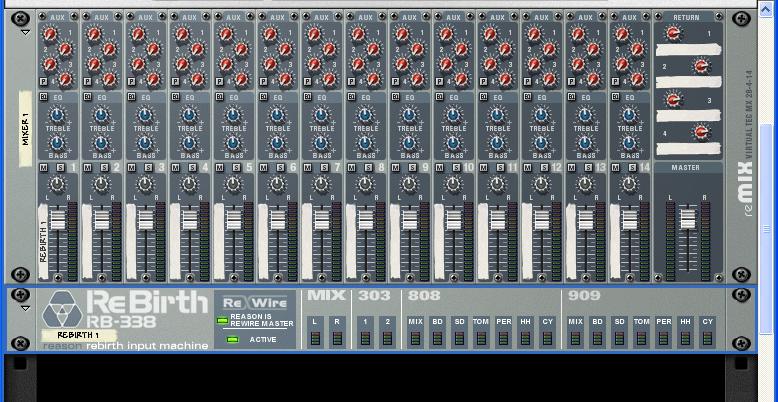
Task: Click the Treble knob on channel 4
Action: (189, 116)
